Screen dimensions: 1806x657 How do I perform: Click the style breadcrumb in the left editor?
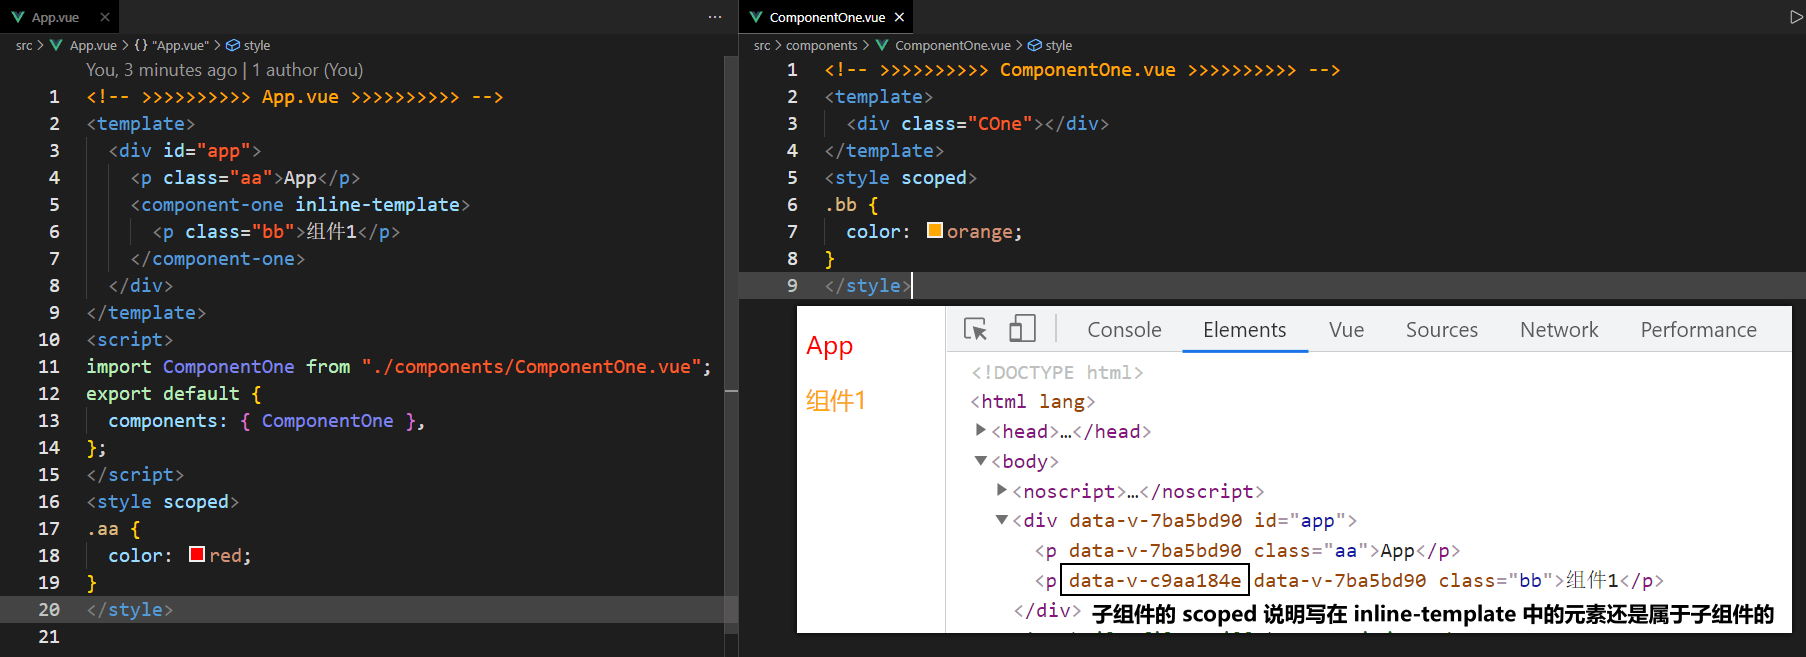248,45
